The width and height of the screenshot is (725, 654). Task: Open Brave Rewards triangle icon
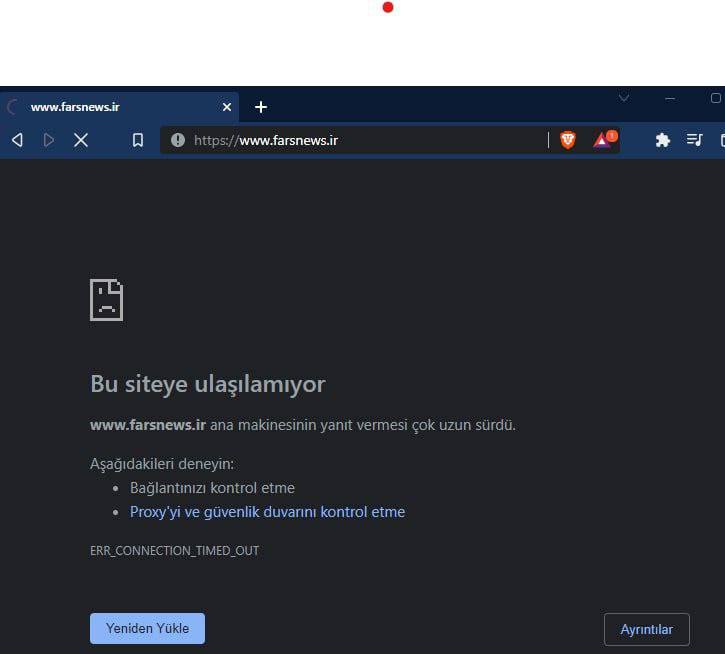pos(605,139)
